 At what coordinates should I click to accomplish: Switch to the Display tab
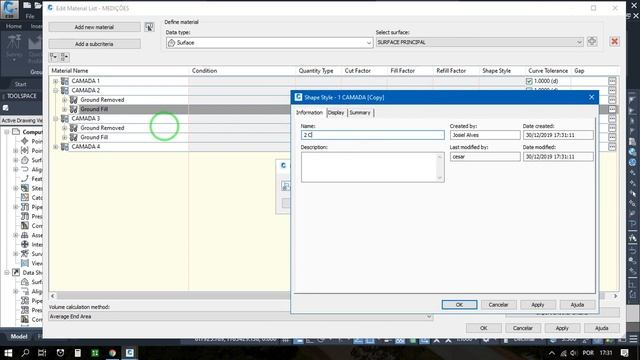pyautogui.click(x=336, y=113)
